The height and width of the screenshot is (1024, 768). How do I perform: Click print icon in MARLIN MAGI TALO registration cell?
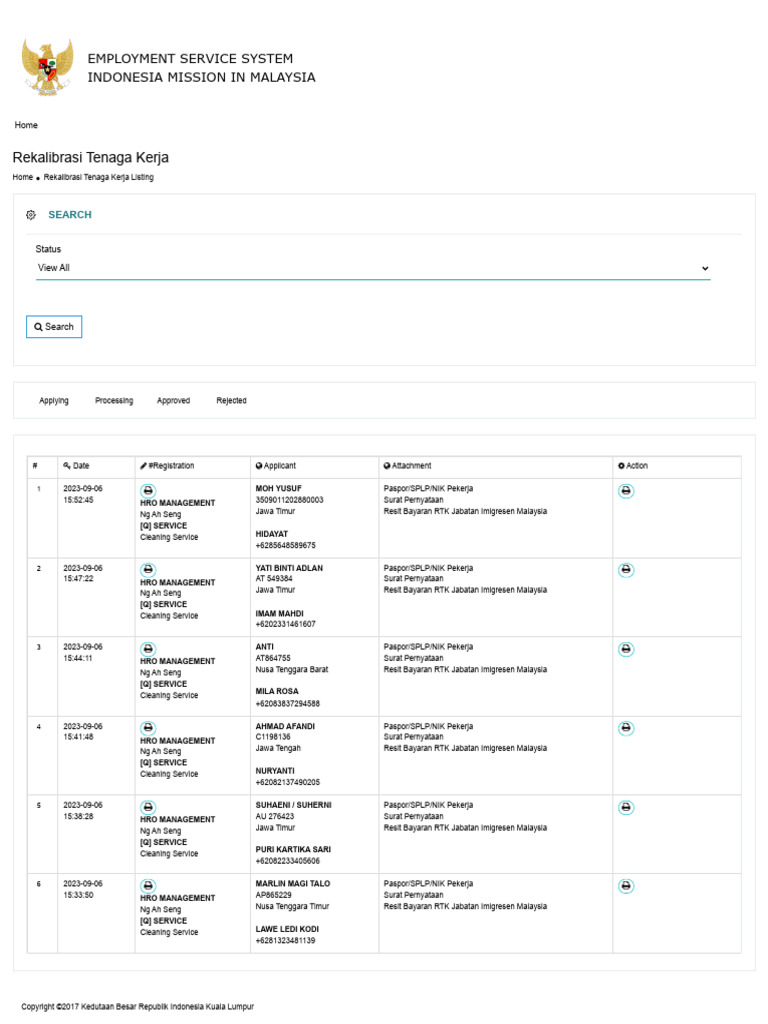pos(148,886)
